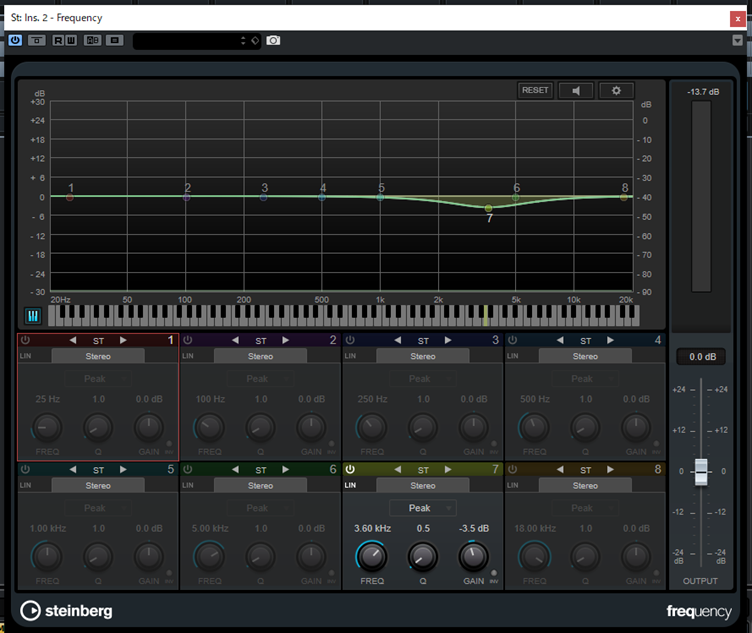
Task: Select the Stereo tab of band 3
Action: [423, 356]
